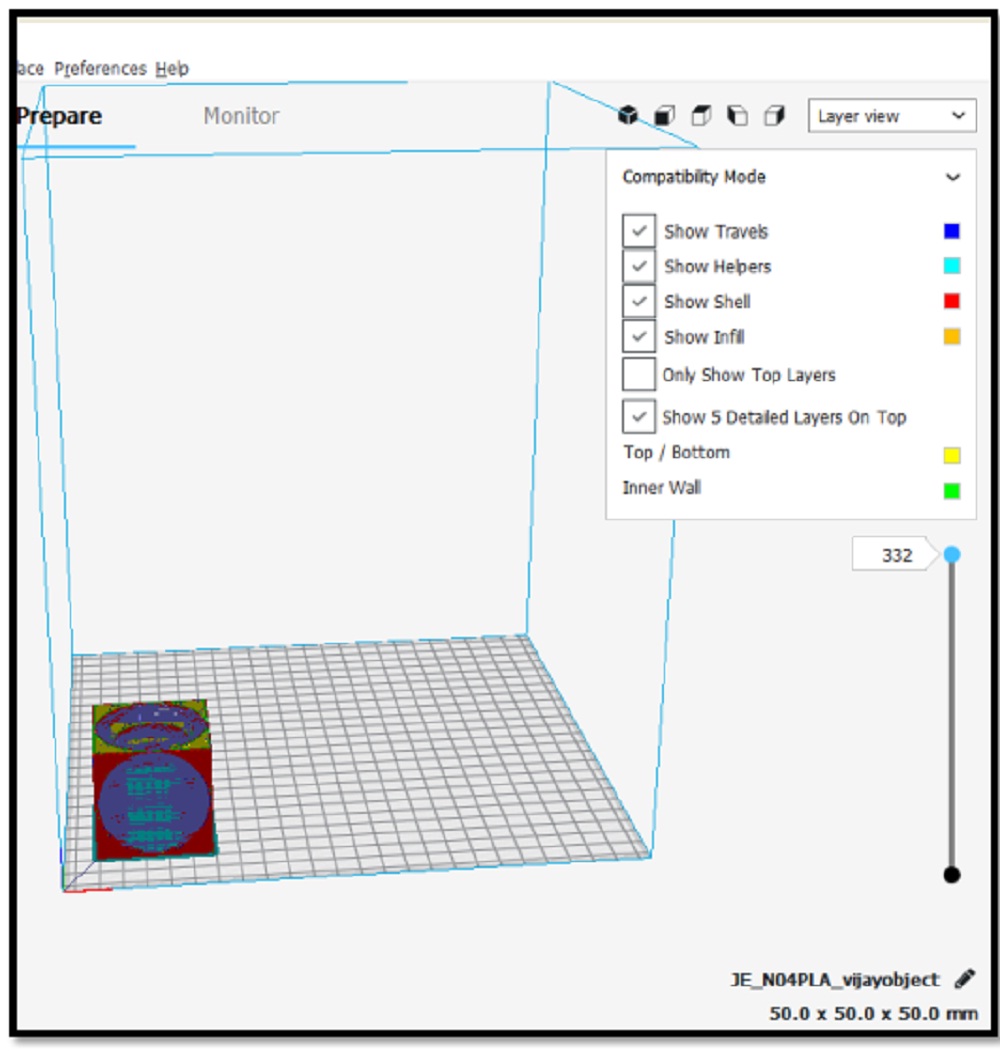Click the cyan Helpers color swatch

pos(952,266)
